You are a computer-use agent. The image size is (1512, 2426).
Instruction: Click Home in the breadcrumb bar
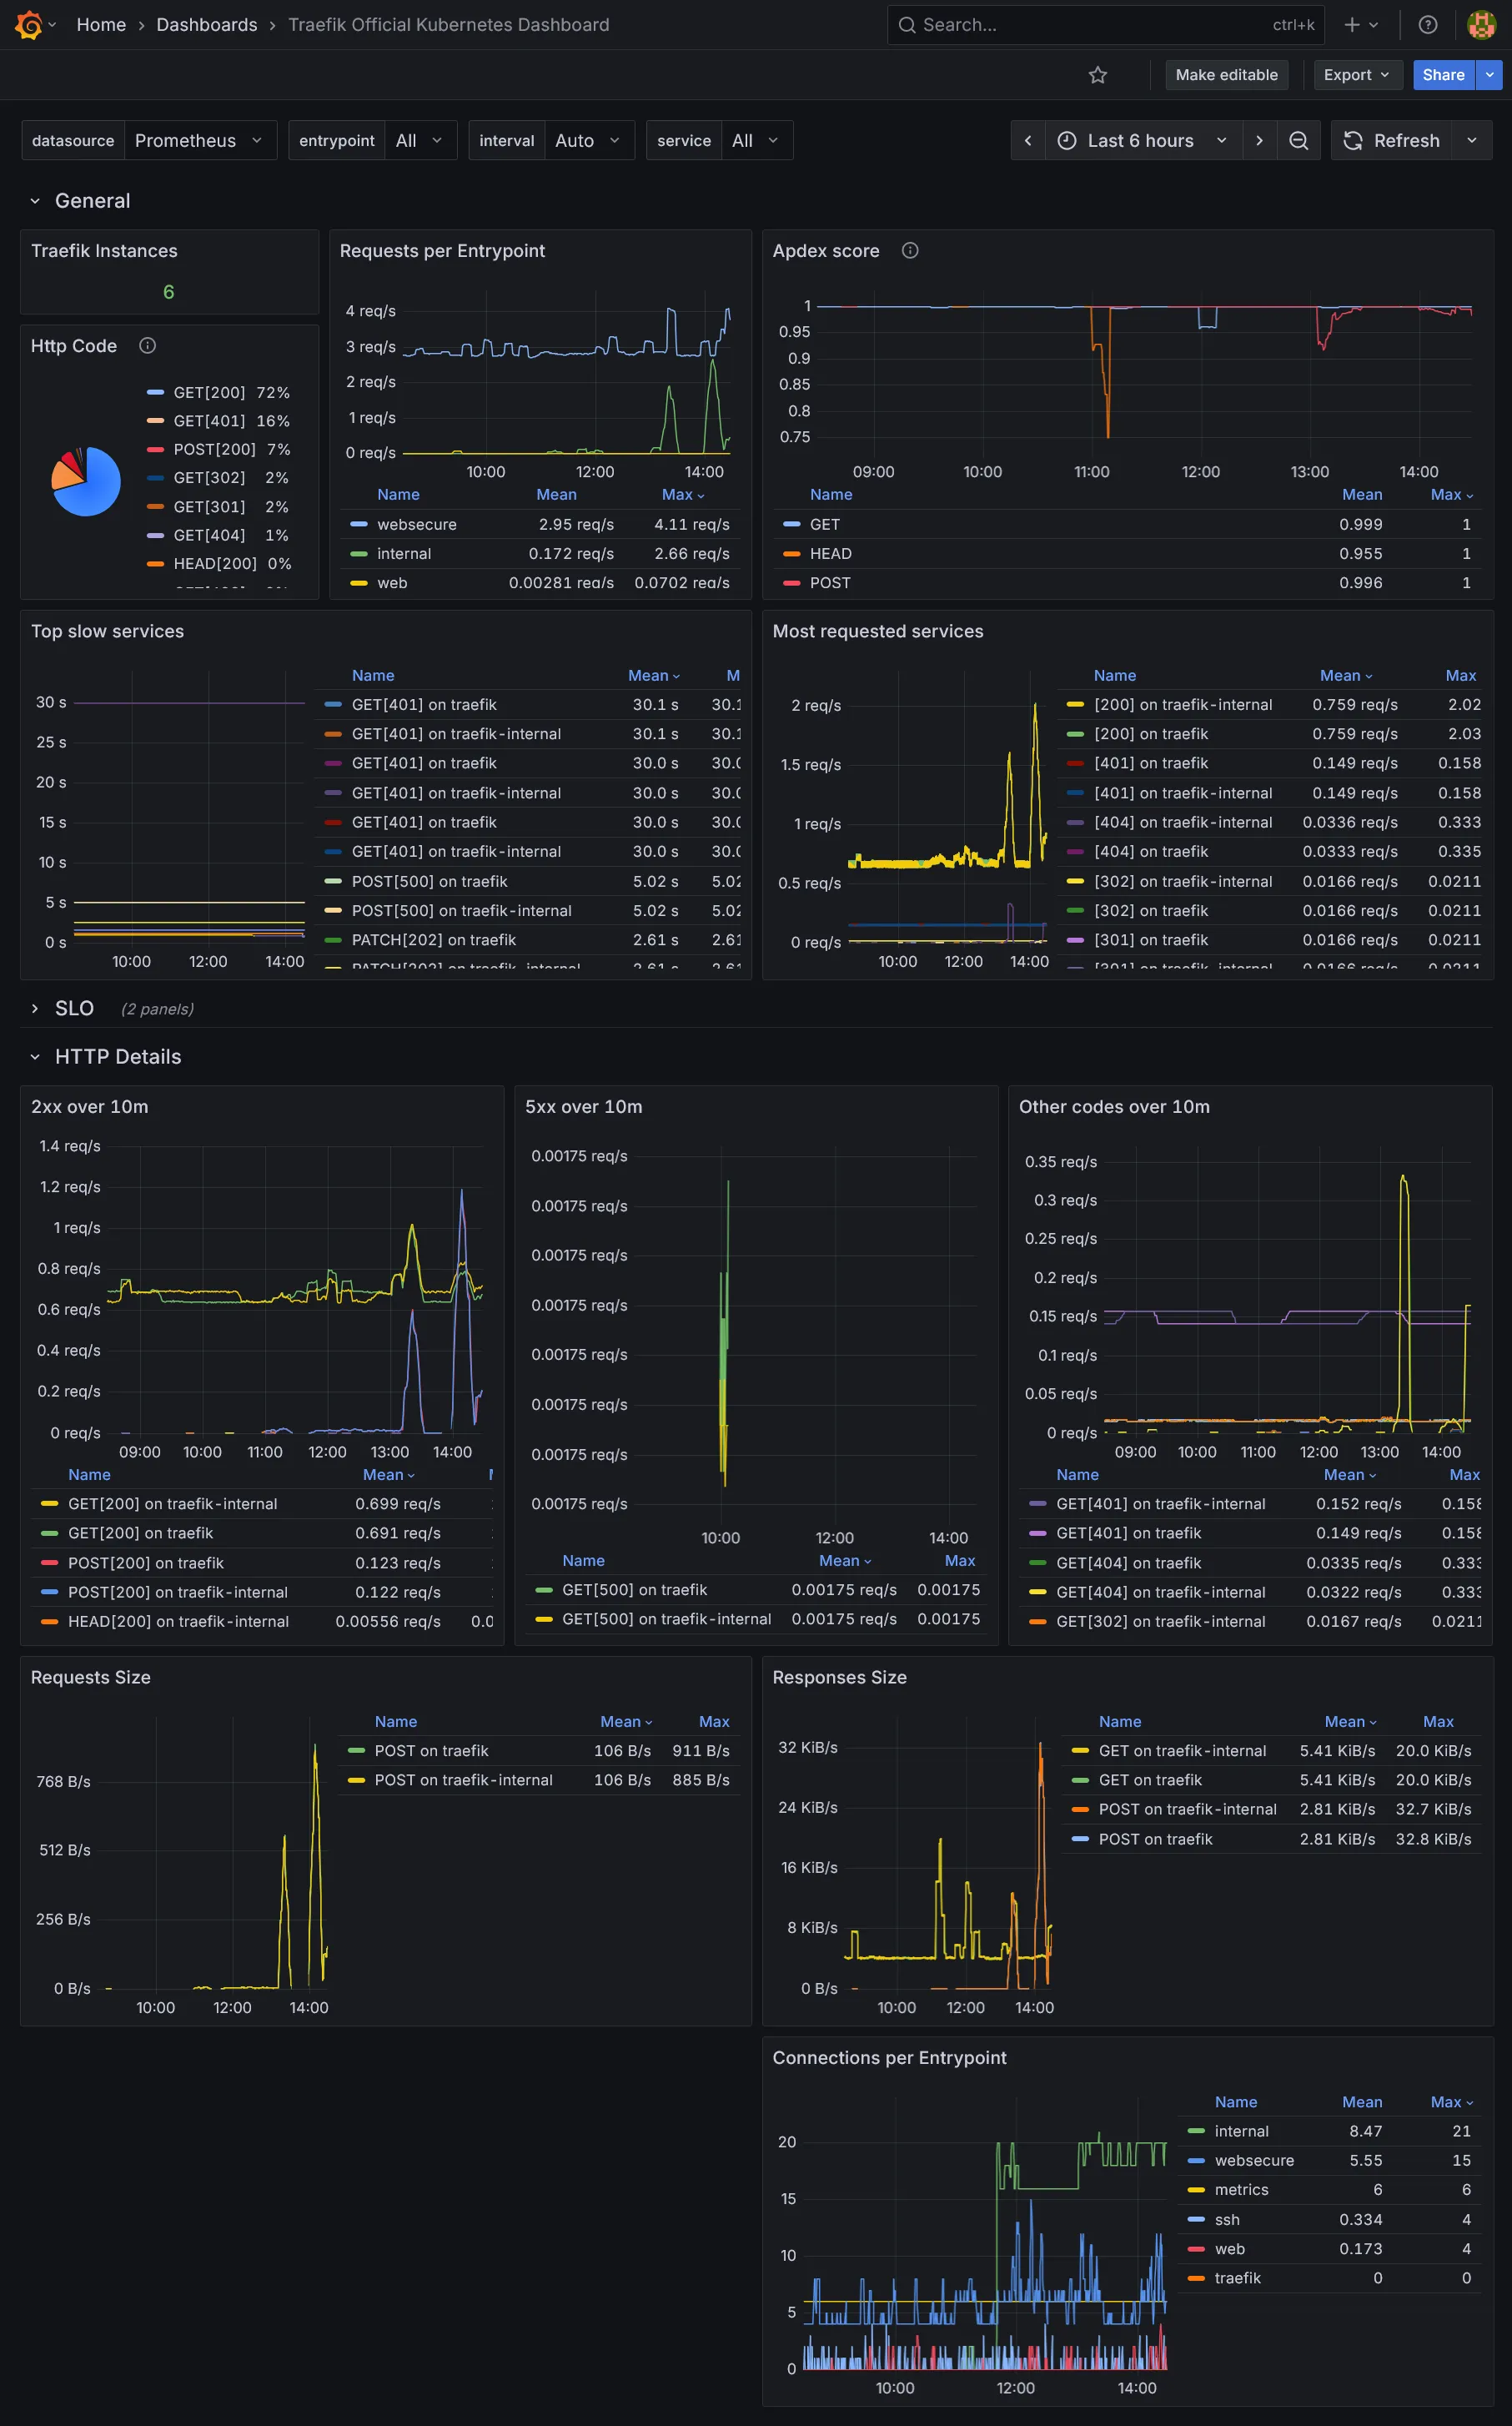(101, 24)
